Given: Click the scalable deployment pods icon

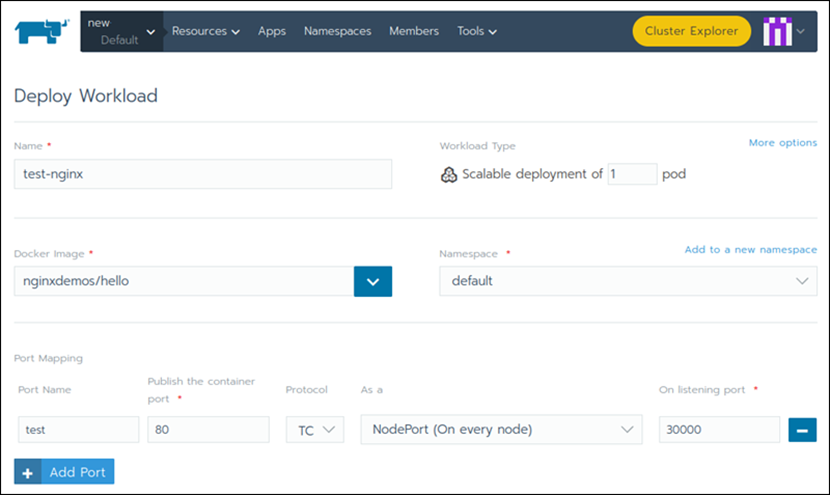Looking at the screenshot, I should point(448,174).
